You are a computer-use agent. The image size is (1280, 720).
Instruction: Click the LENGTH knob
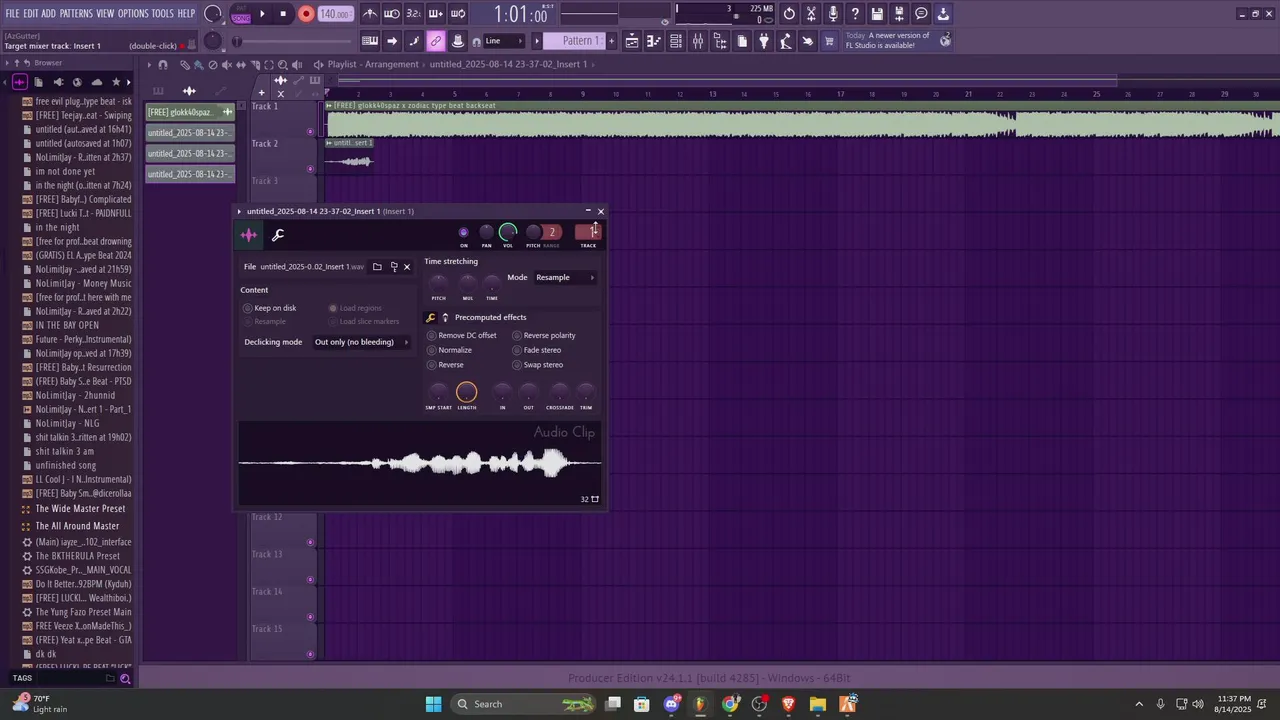click(x=467, y=392)
